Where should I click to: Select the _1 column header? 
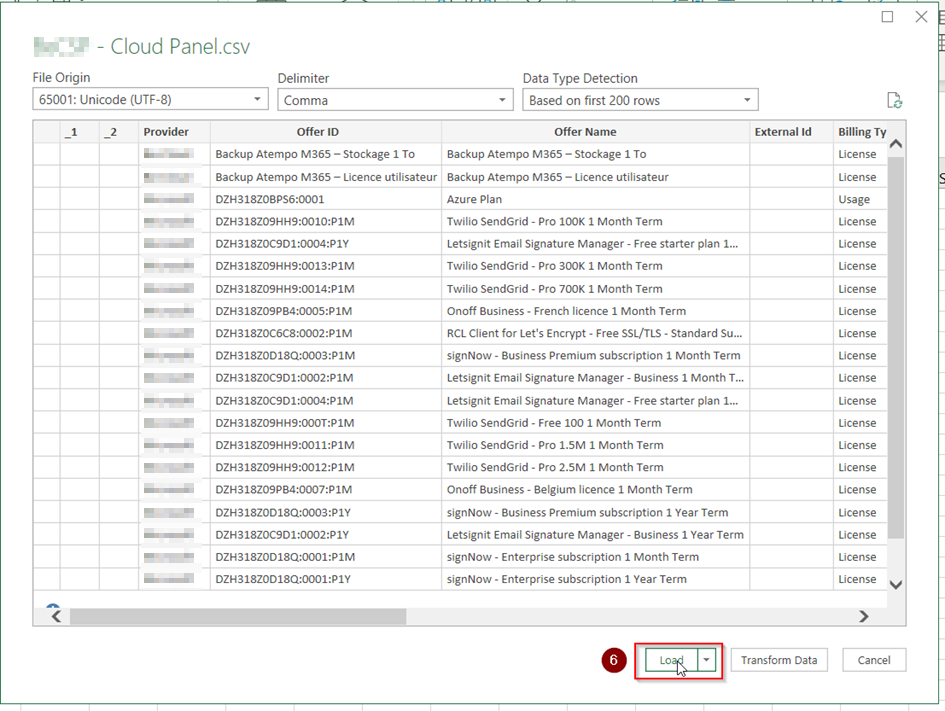coord(80,131)
